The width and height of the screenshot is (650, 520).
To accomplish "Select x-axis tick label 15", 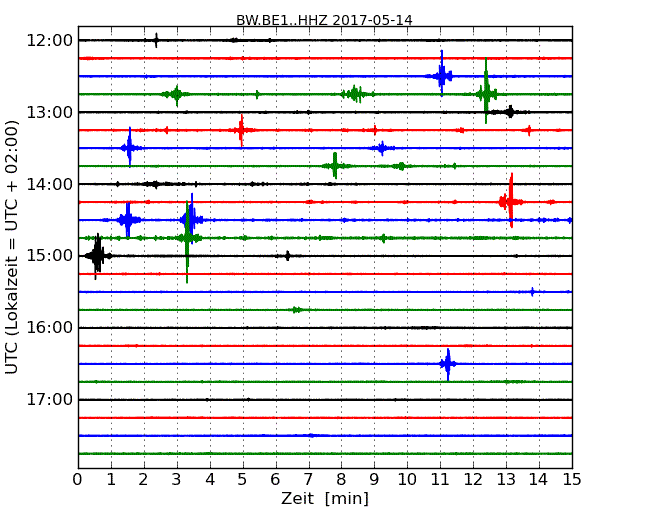I will pos(572,480).
